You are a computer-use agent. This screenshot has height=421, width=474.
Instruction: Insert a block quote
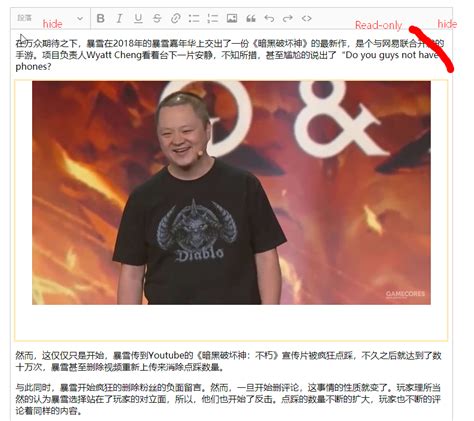(251, 18)
